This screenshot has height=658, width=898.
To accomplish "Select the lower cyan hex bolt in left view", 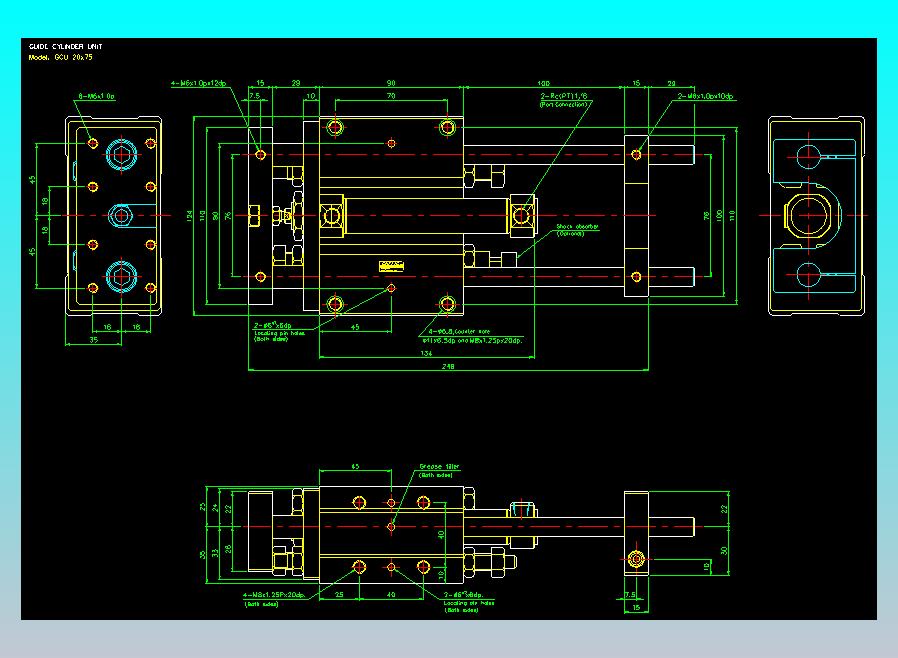I will [121, 277].
